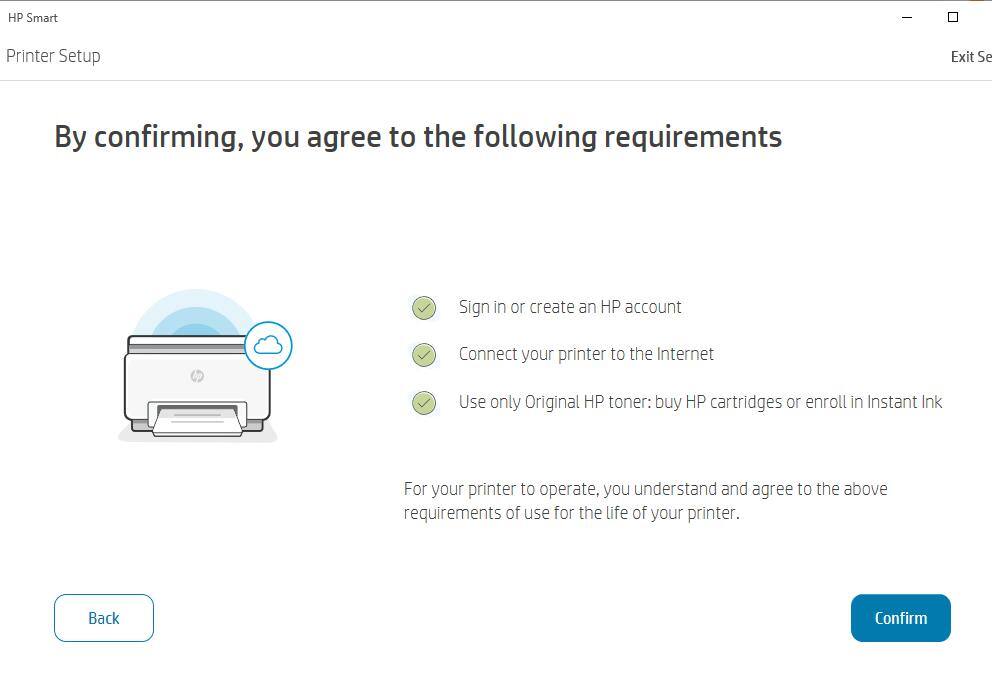
Task: Select the agreement text about printer lifetime requirements
Action: 644,500
